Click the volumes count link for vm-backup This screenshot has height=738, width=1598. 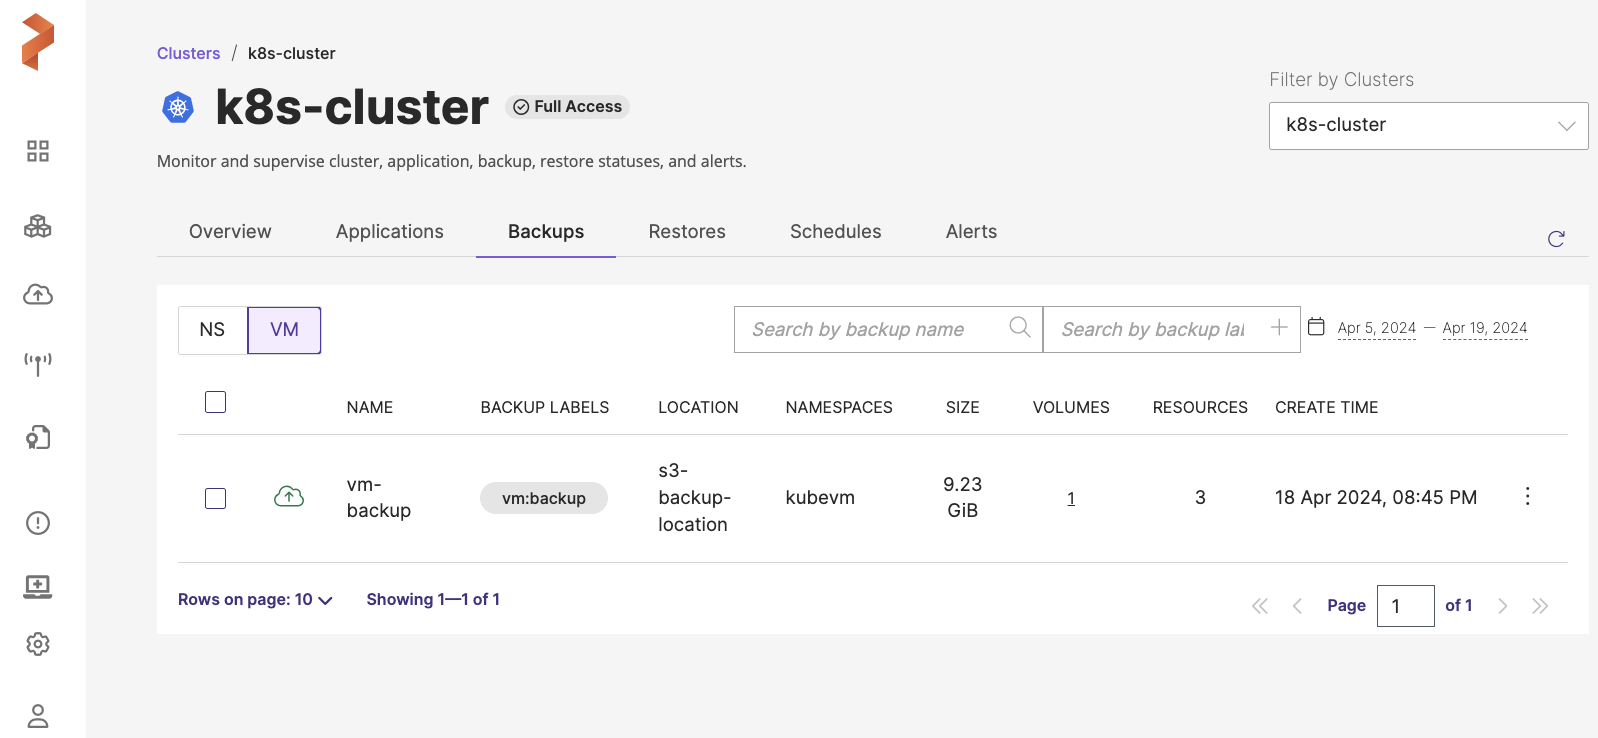pos(1071,498)
